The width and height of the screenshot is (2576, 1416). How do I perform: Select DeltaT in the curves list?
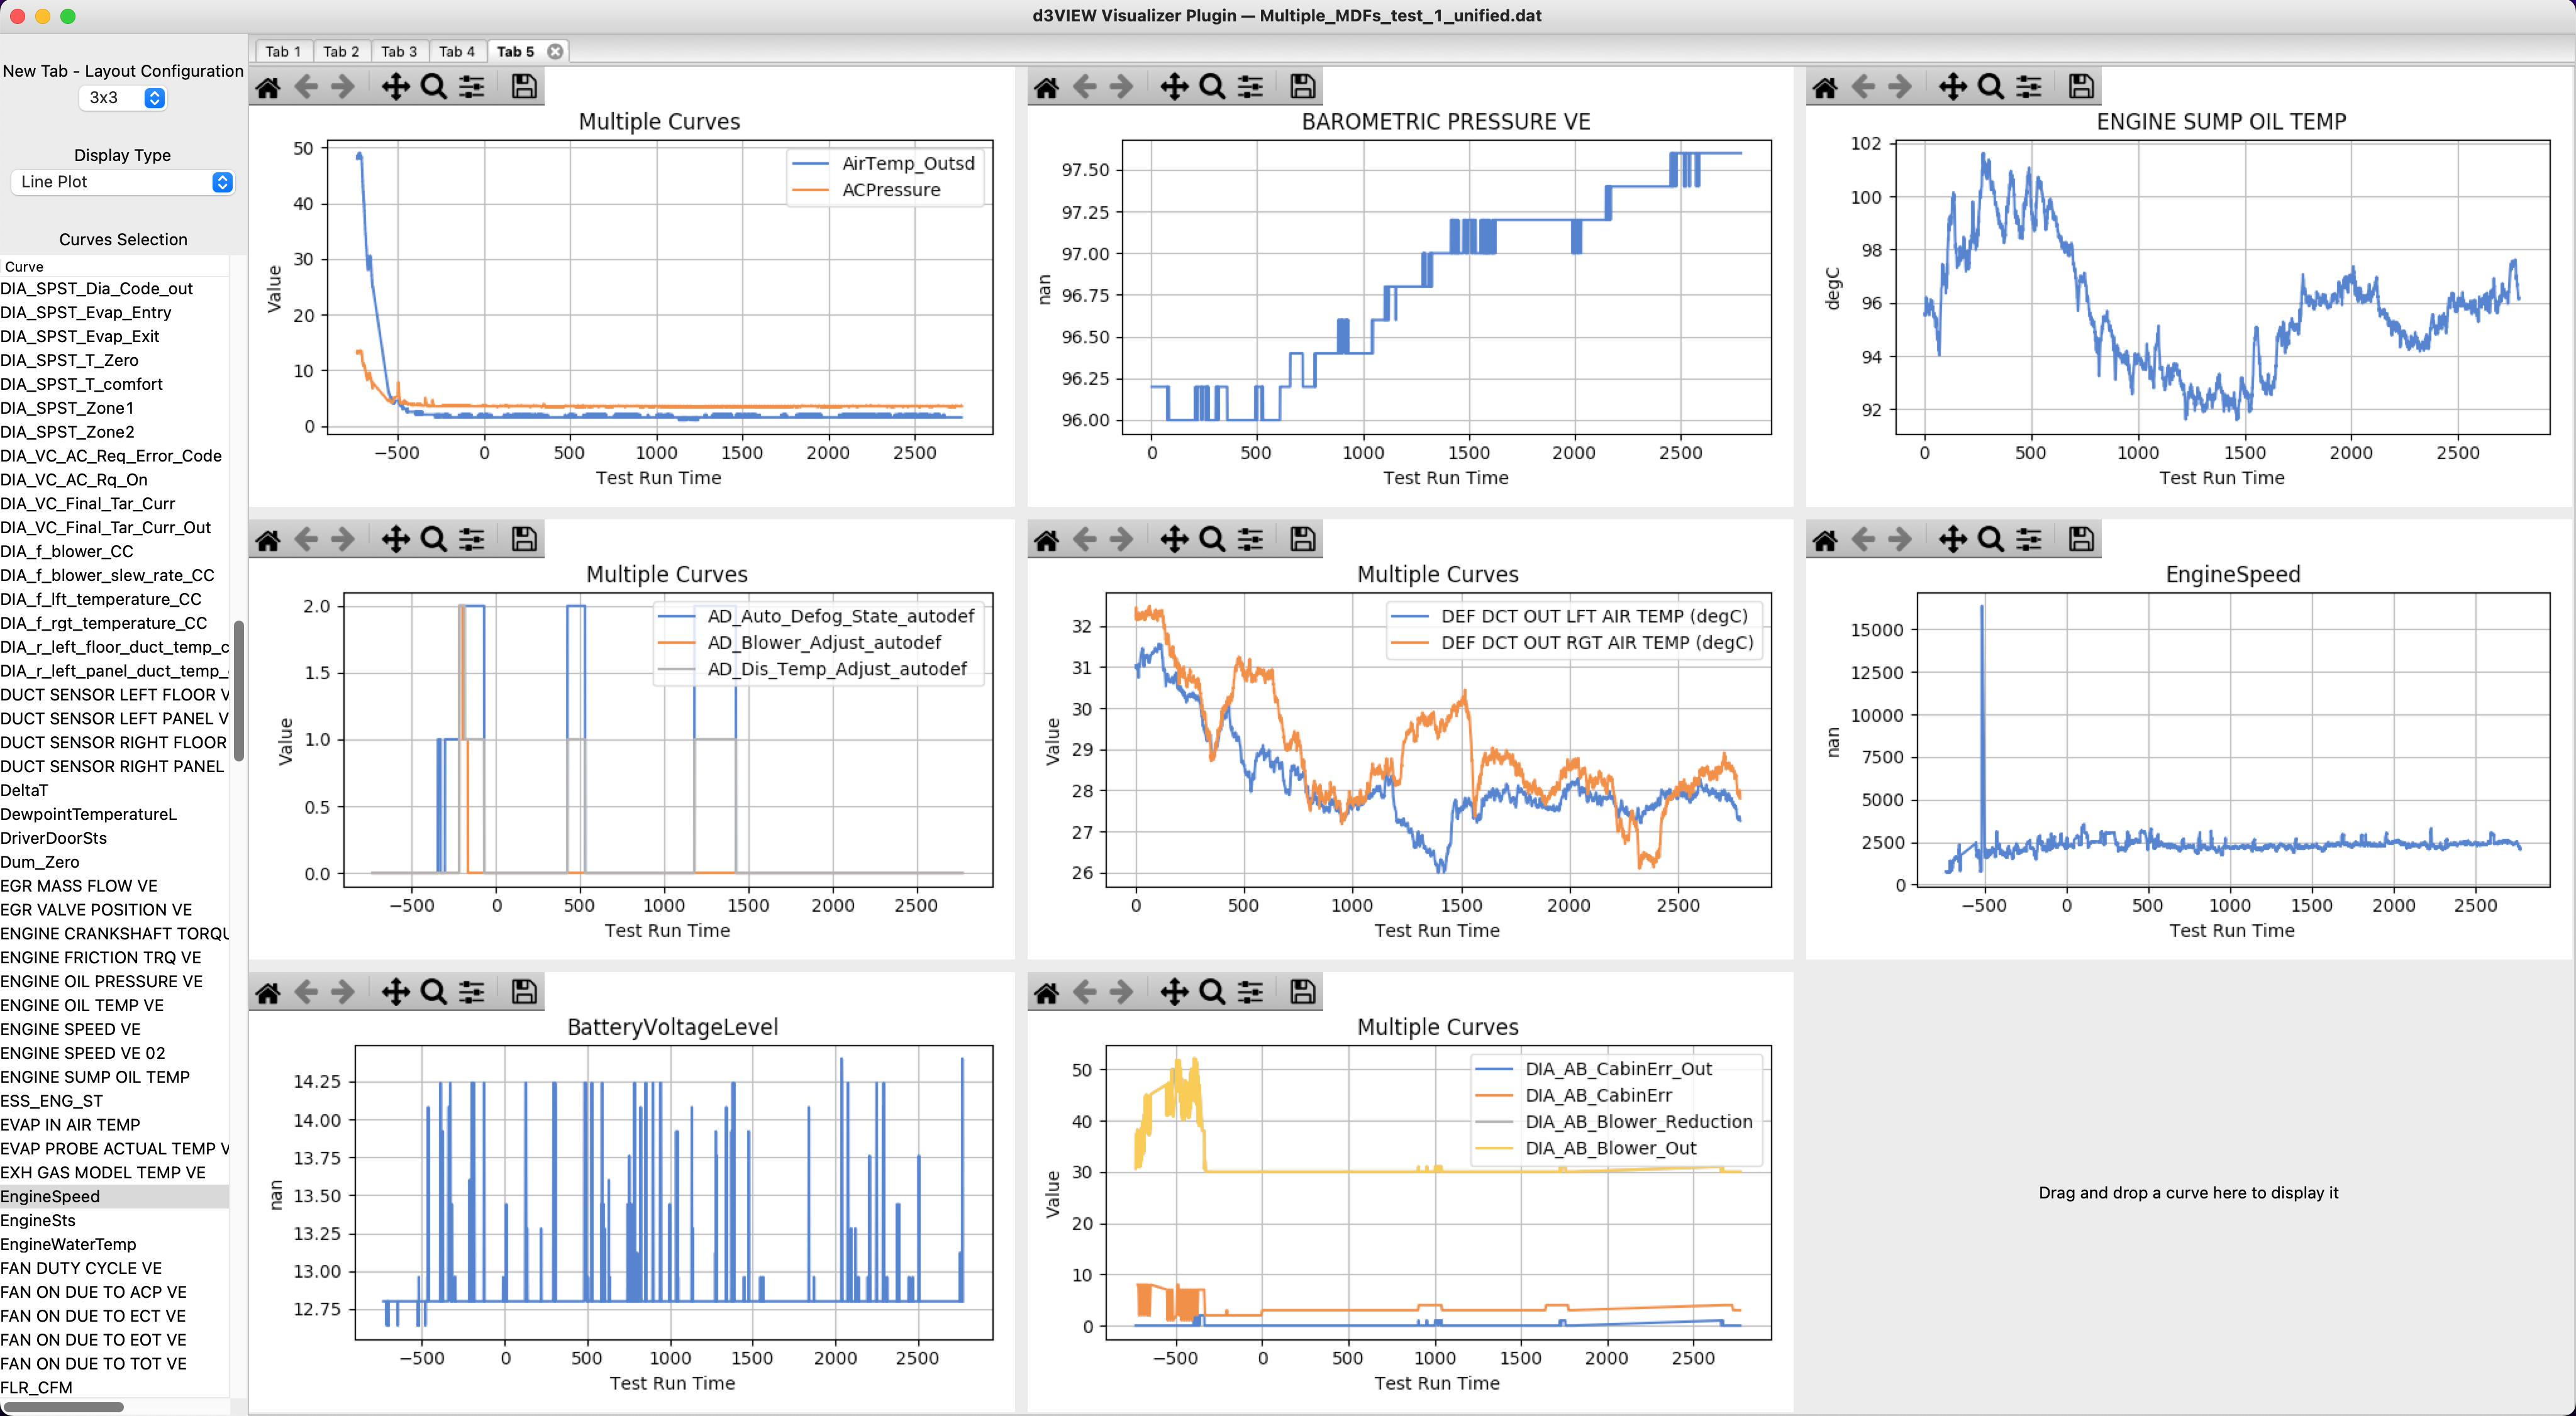click(x=114, y=790)
